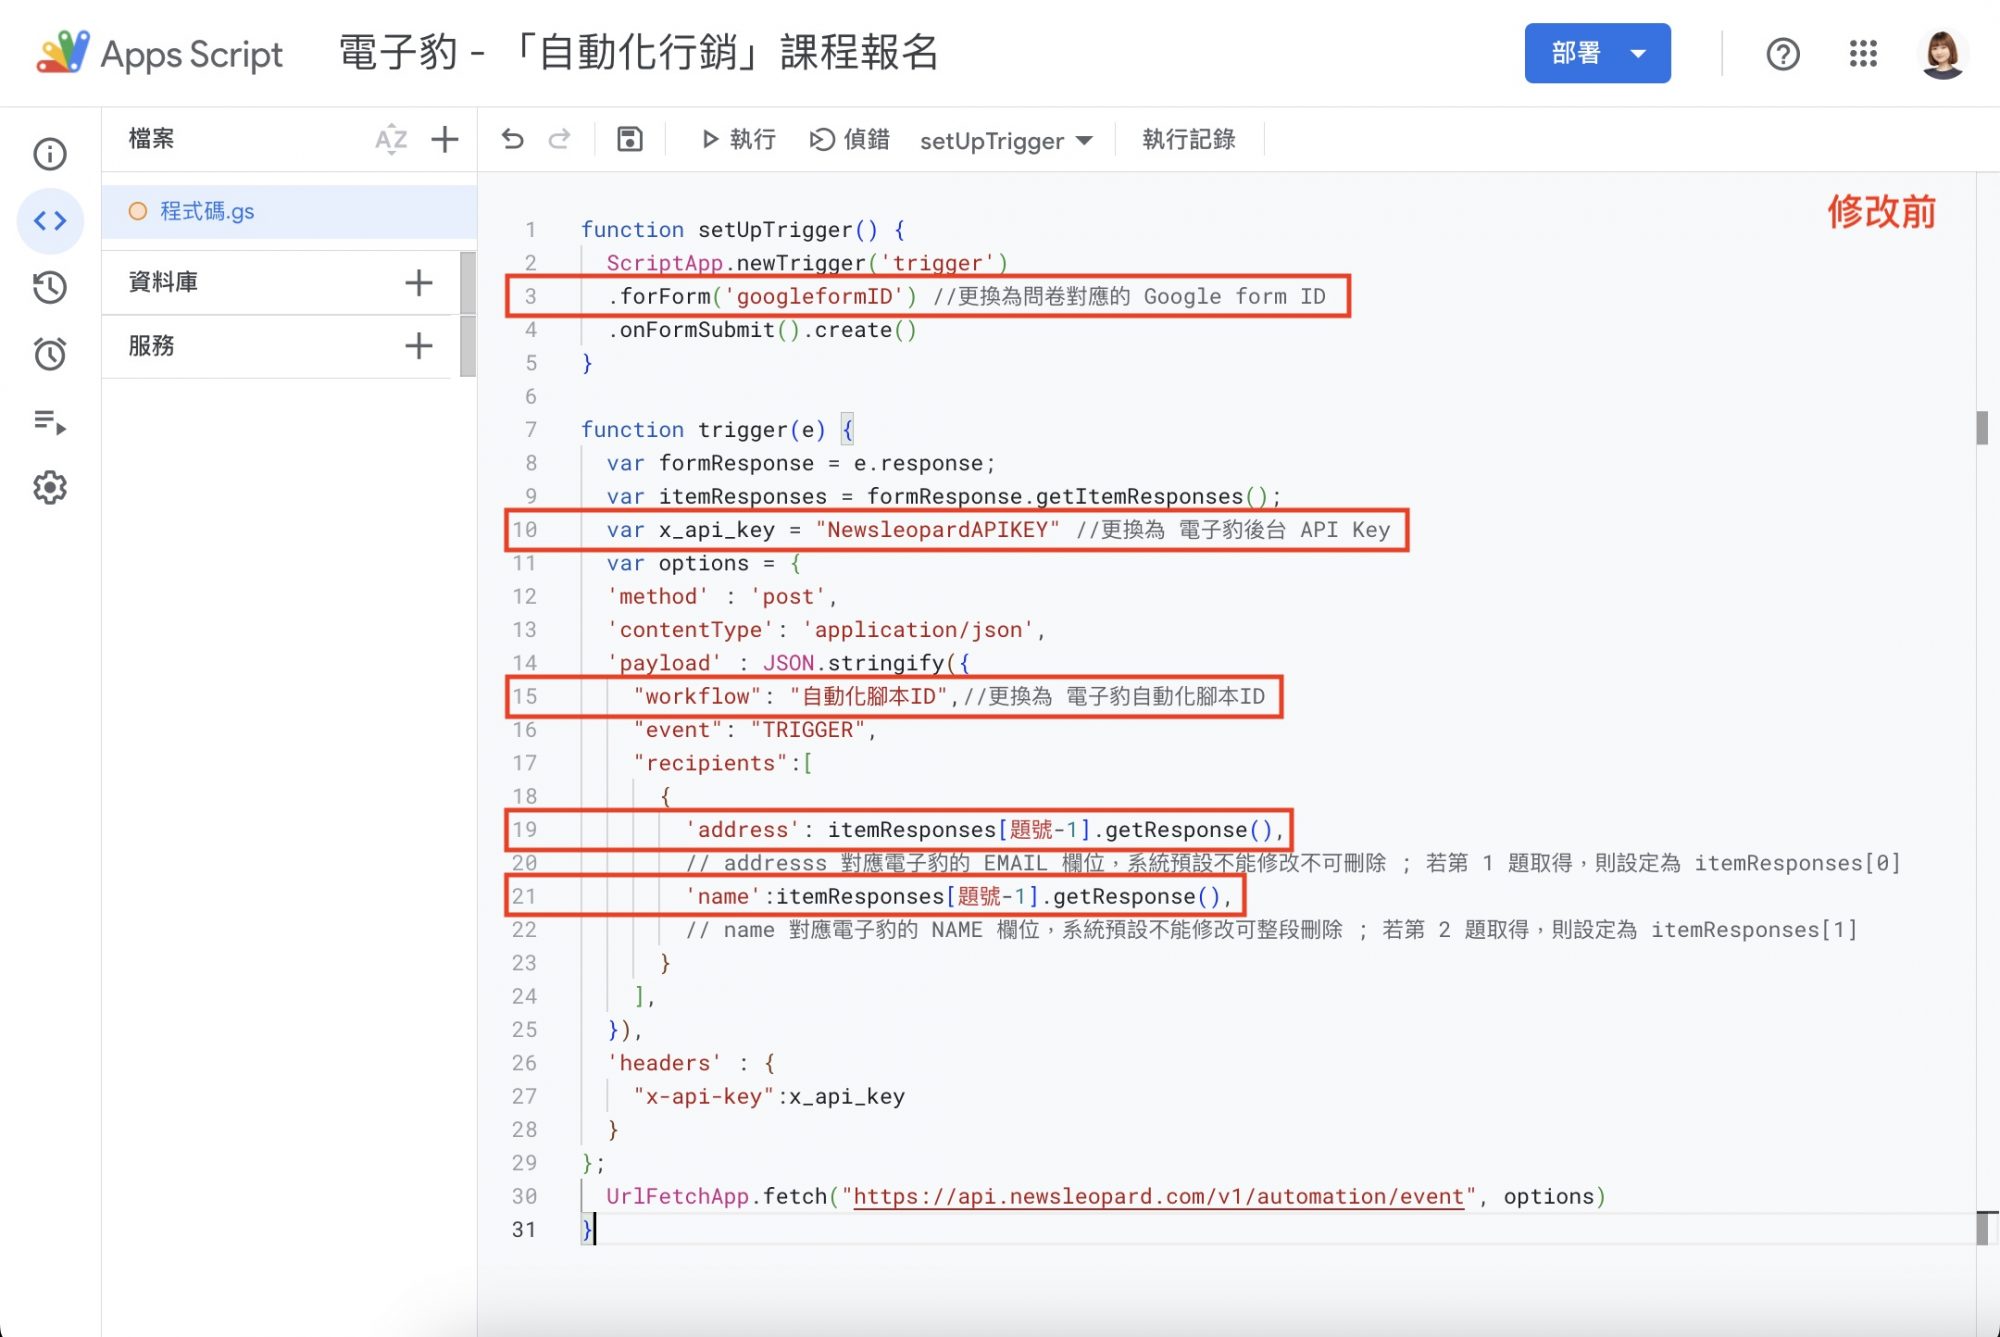Click line number 10 in the gutter

click(525, 529)
